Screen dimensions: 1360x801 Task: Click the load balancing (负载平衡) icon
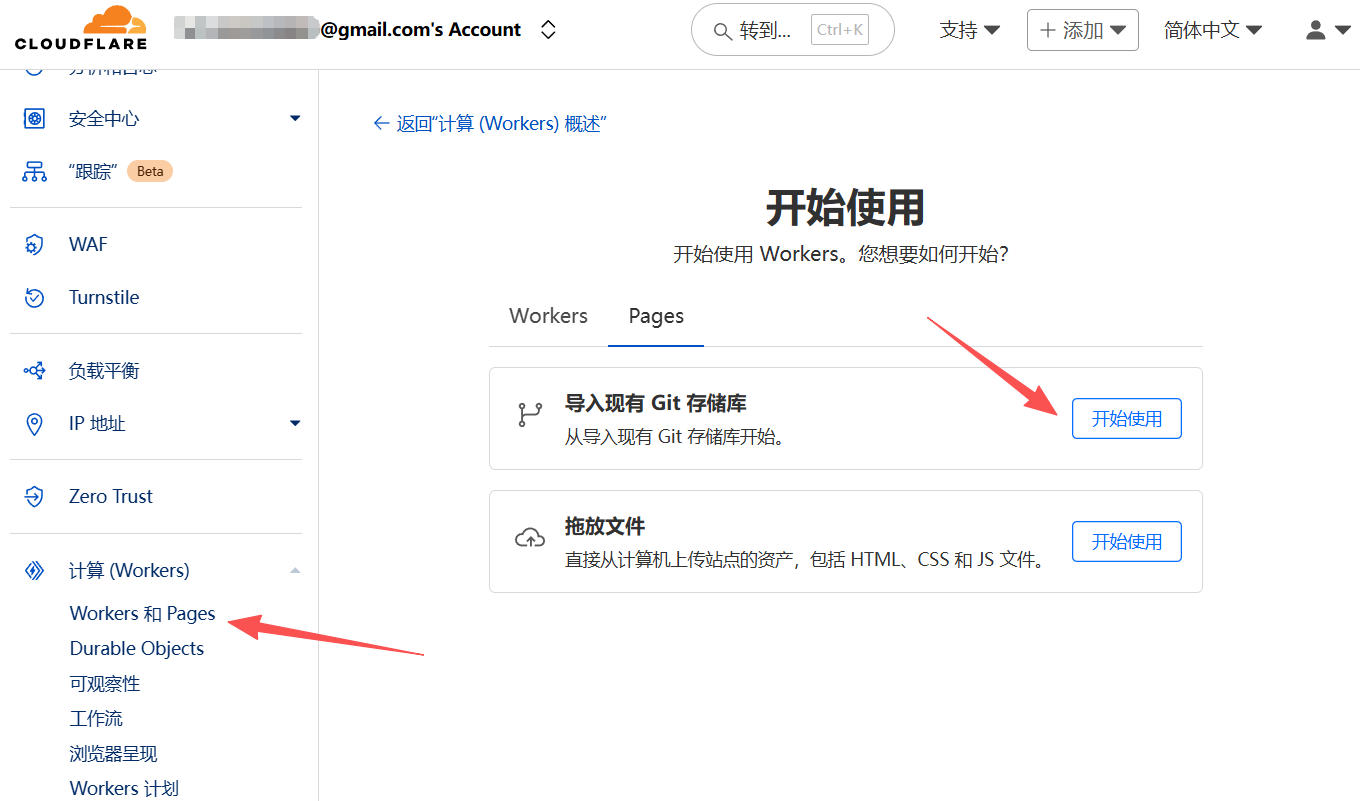35,371
